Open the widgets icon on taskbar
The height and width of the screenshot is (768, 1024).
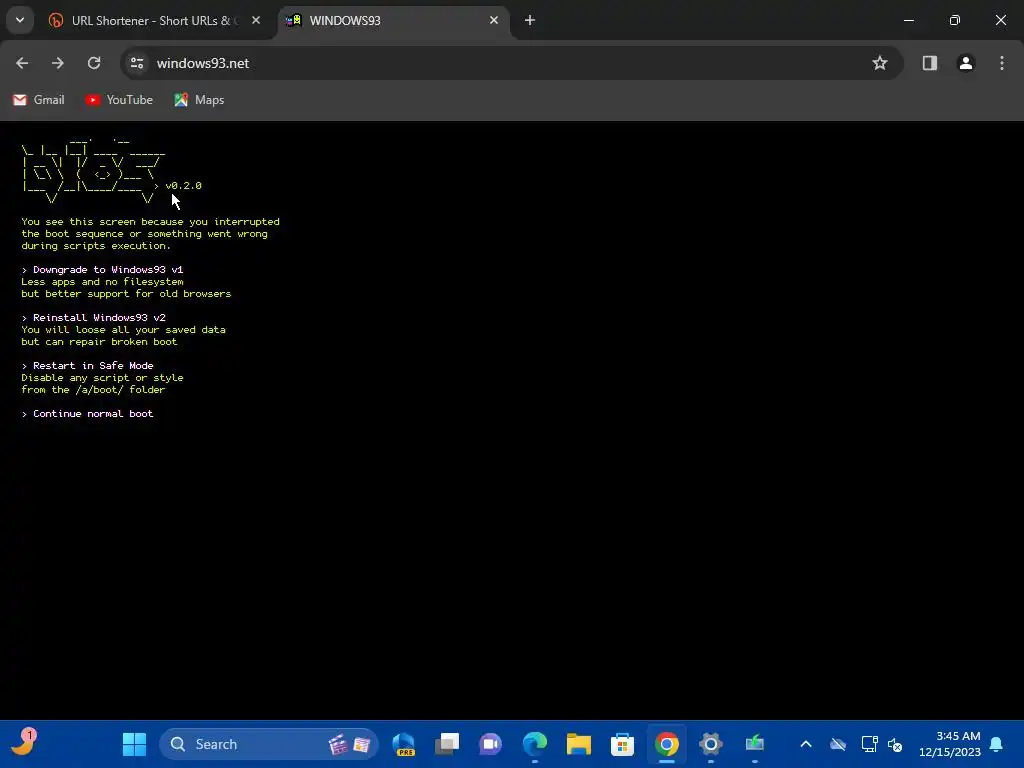(23, 743)
